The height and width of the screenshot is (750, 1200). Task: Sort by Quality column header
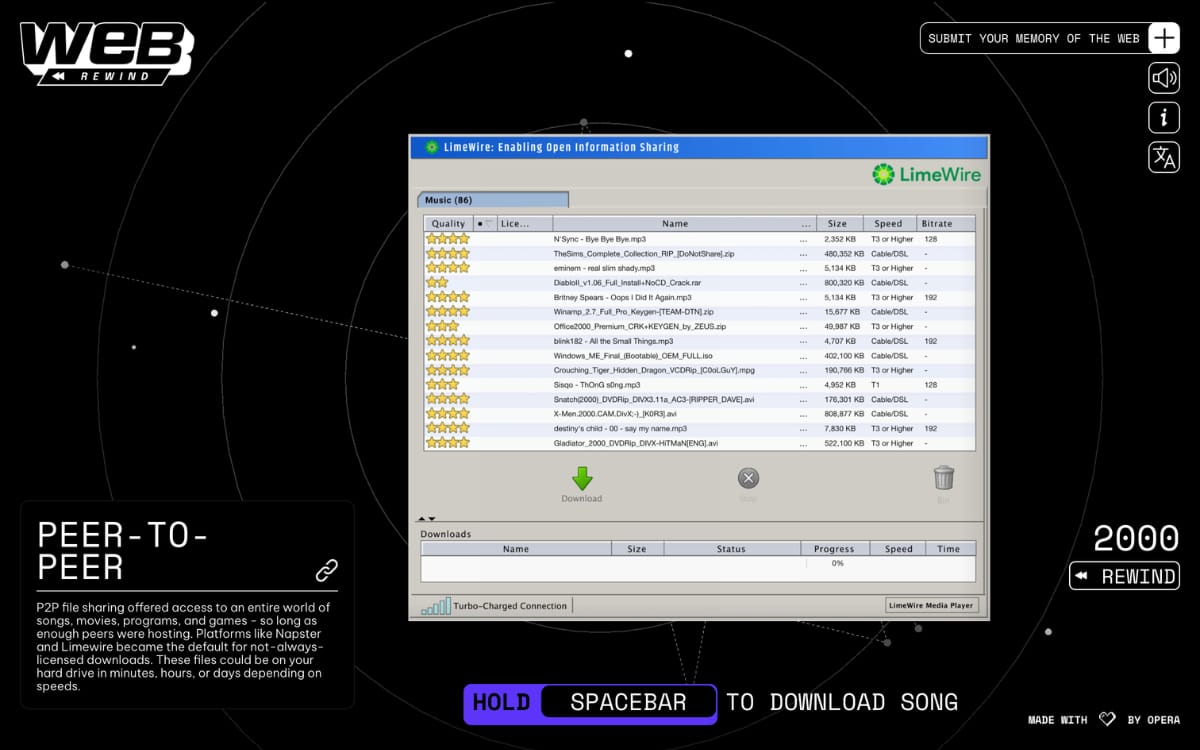pos(448,224)
